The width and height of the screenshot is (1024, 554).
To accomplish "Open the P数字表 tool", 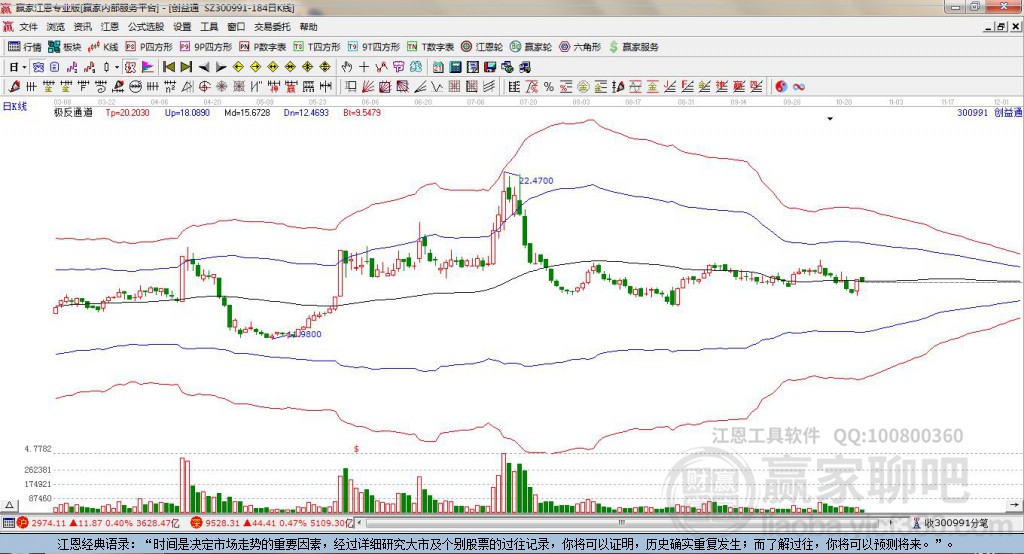I will 263,47.
